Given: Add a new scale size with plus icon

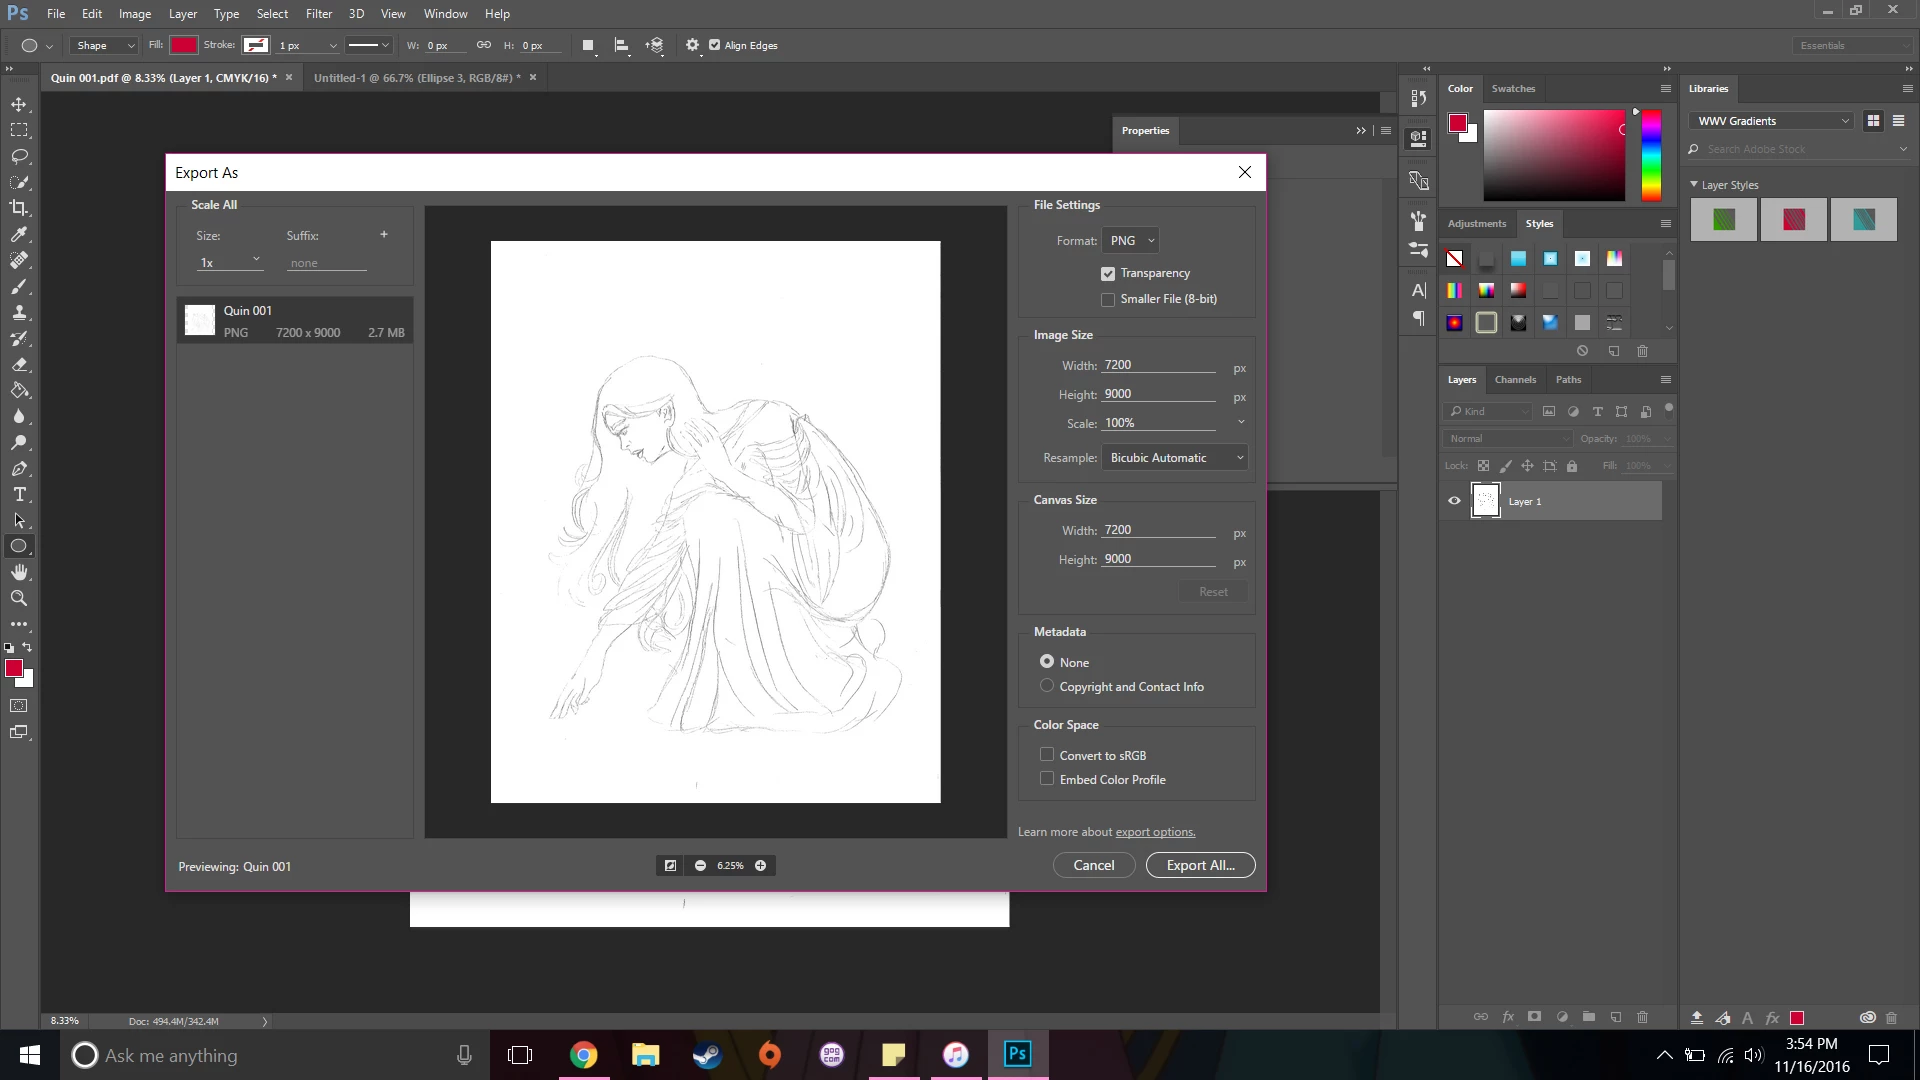Looking at the screenshot, I should [x=383, y=234].
